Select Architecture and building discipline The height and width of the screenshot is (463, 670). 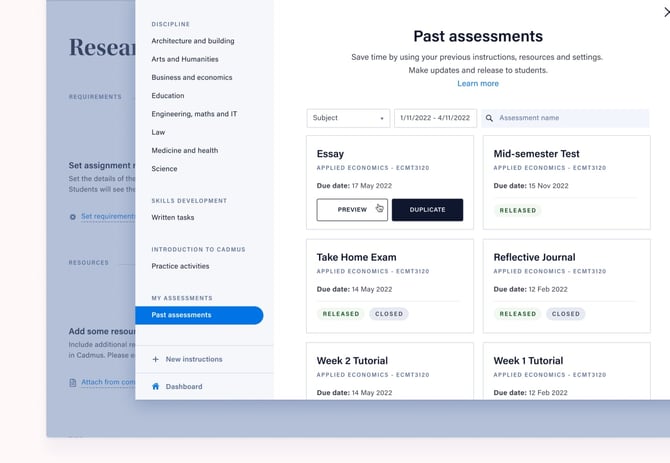pos(193,41)
